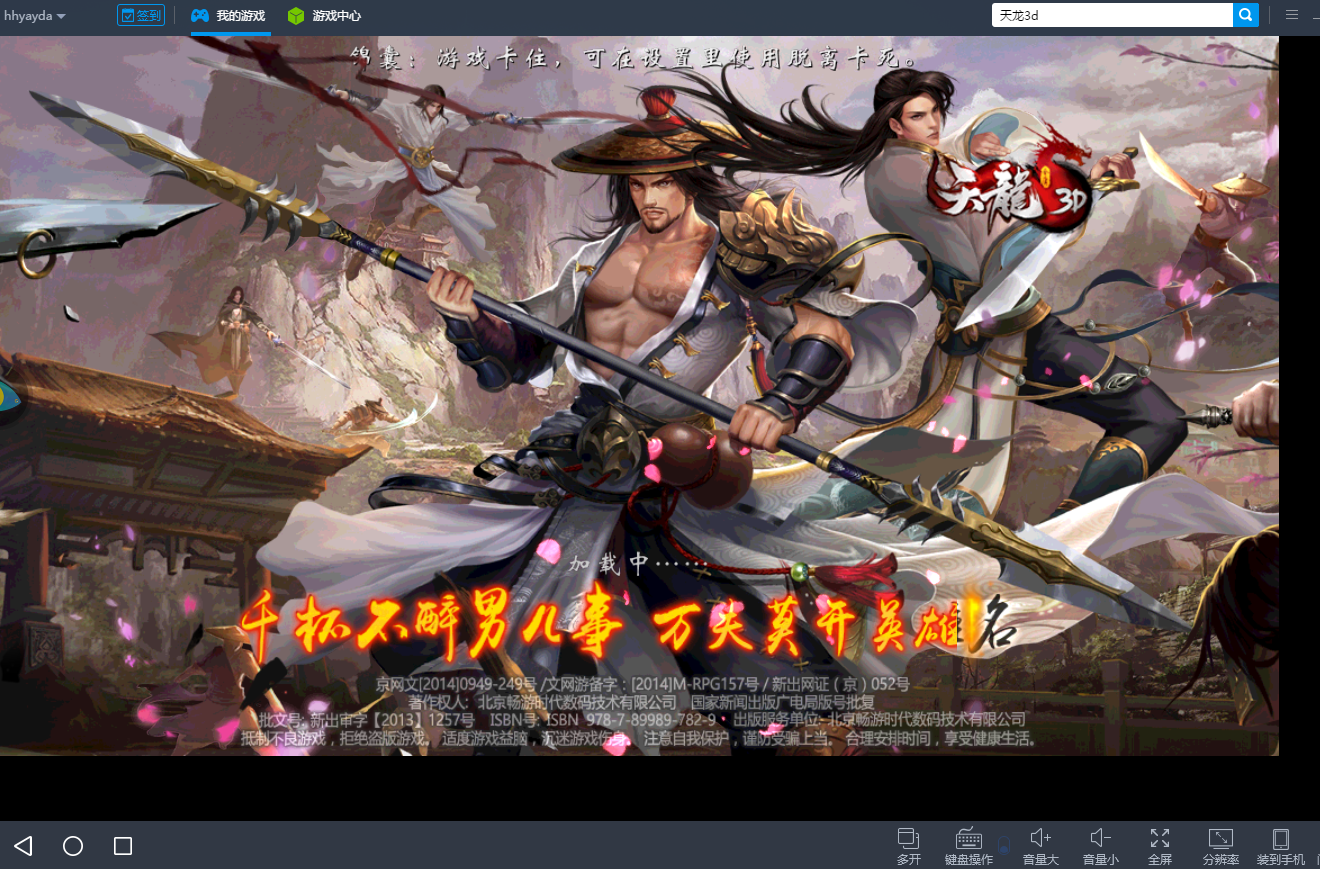Click the blue magnifier search button
Viewport: 1320px width, 869px height.
tap(1245, 15)
